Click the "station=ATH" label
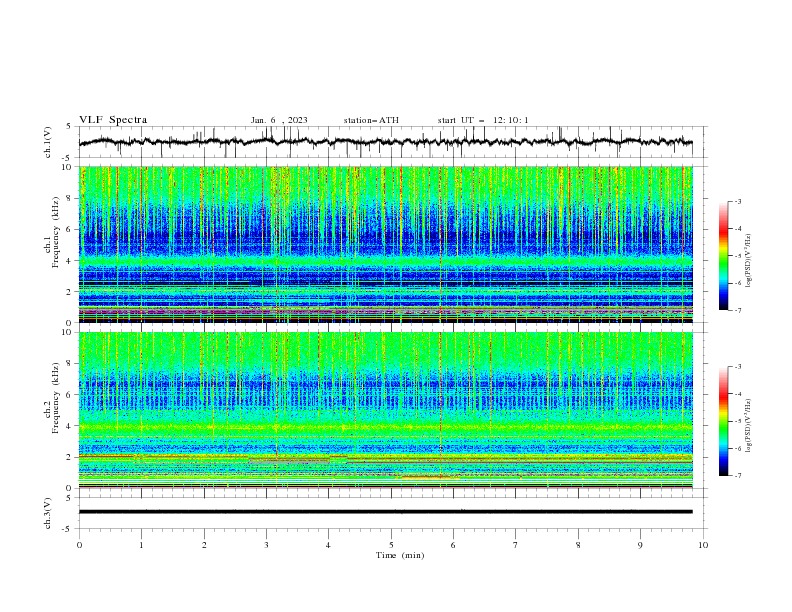 pos(371,120)
